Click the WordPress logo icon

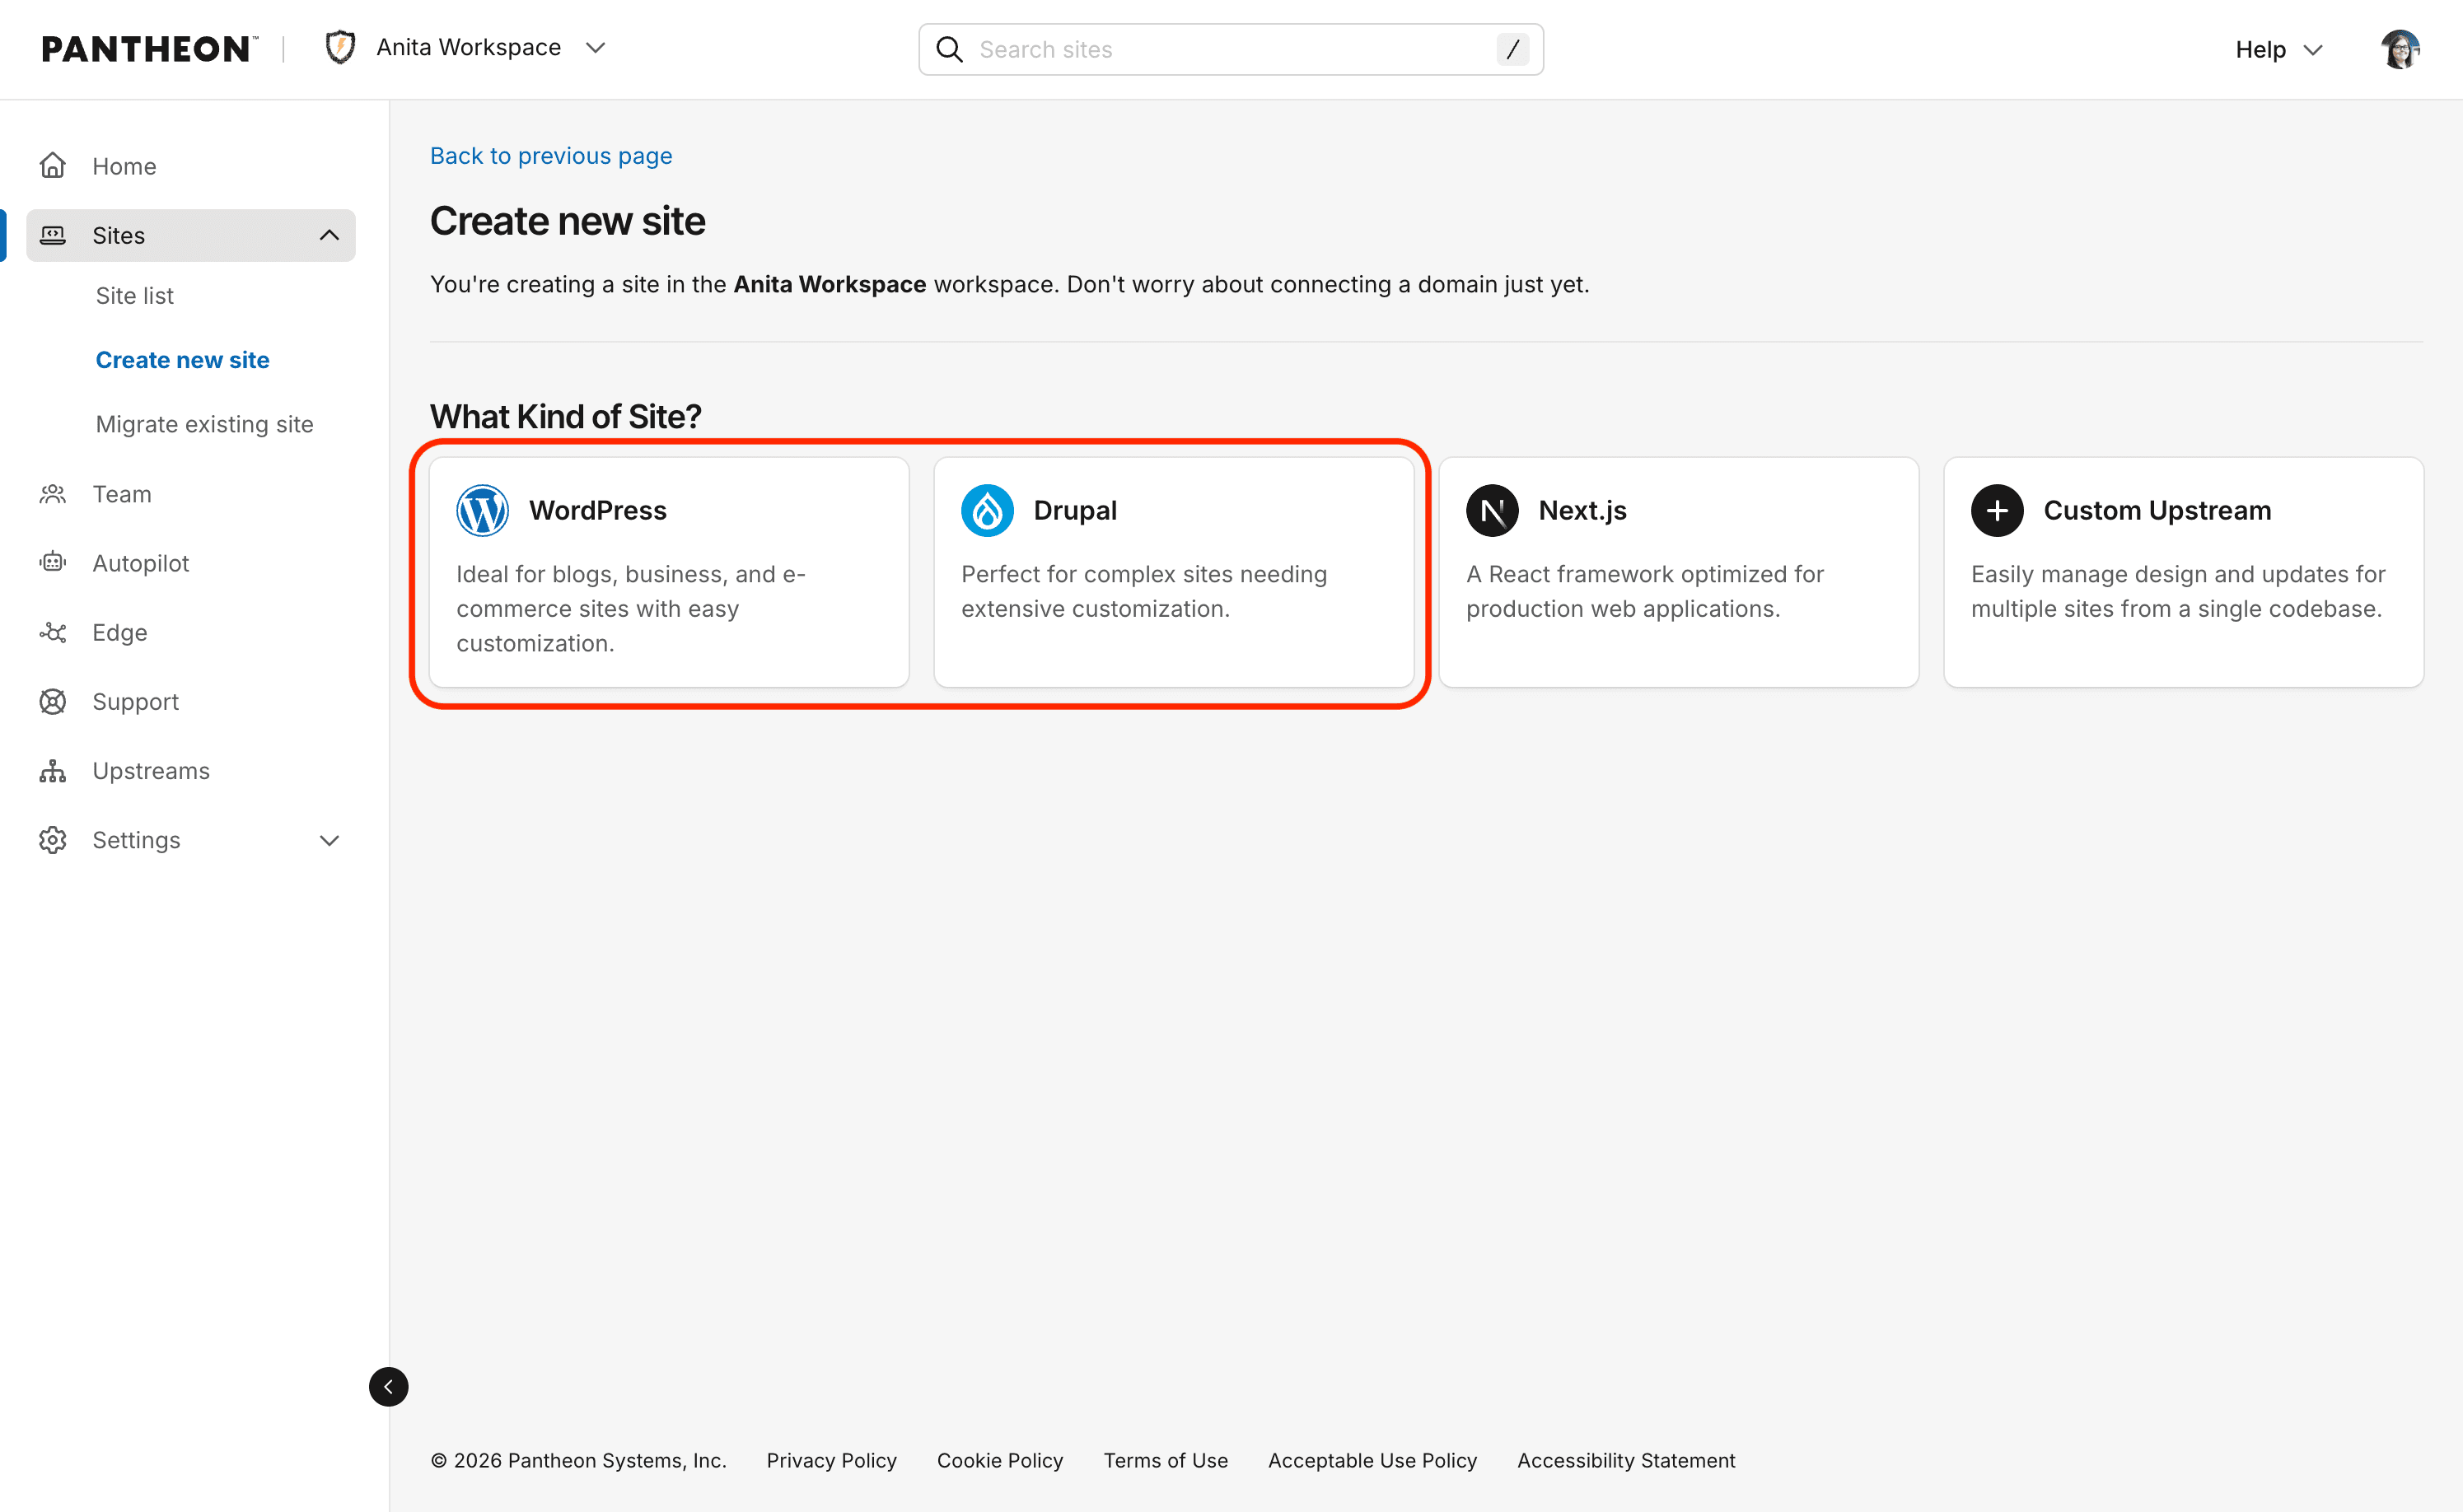pos(483,510)
